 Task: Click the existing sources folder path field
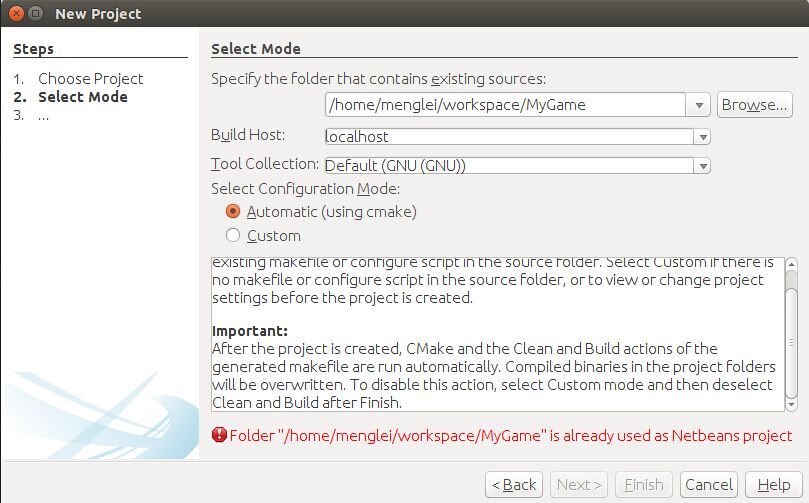504,104
